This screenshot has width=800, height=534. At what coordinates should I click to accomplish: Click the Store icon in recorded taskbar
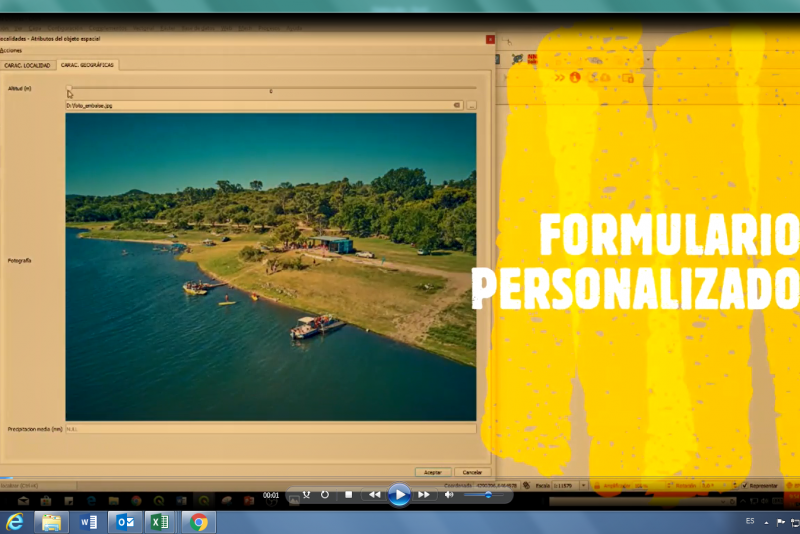pos(46,501)
